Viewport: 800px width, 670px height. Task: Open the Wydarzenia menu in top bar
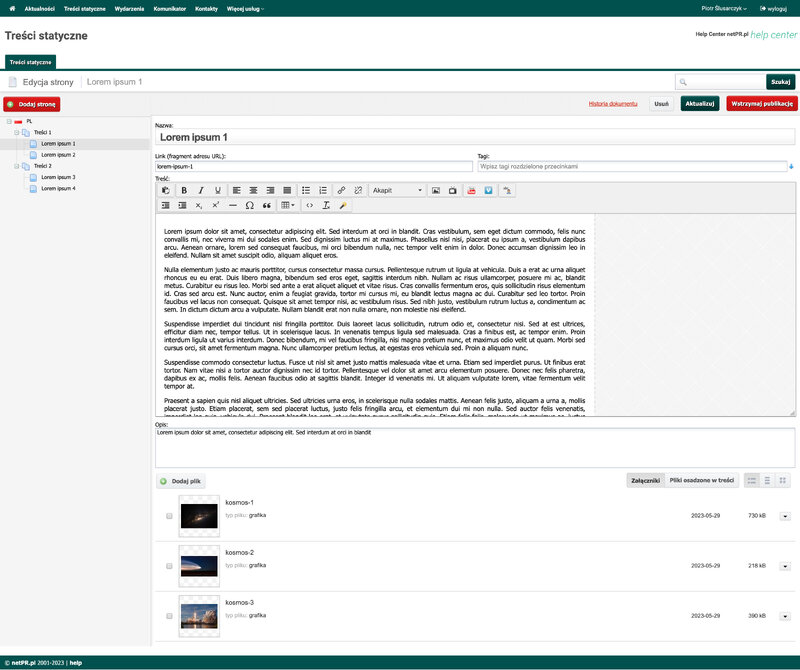coord(129,8)
